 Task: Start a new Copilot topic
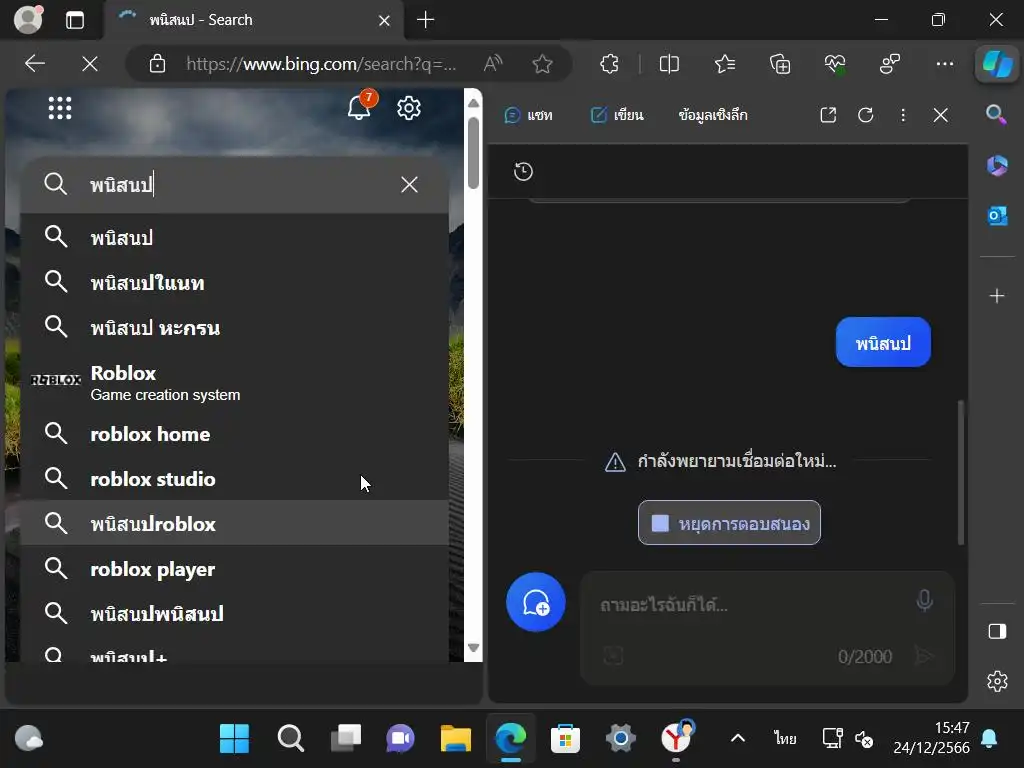536,602
